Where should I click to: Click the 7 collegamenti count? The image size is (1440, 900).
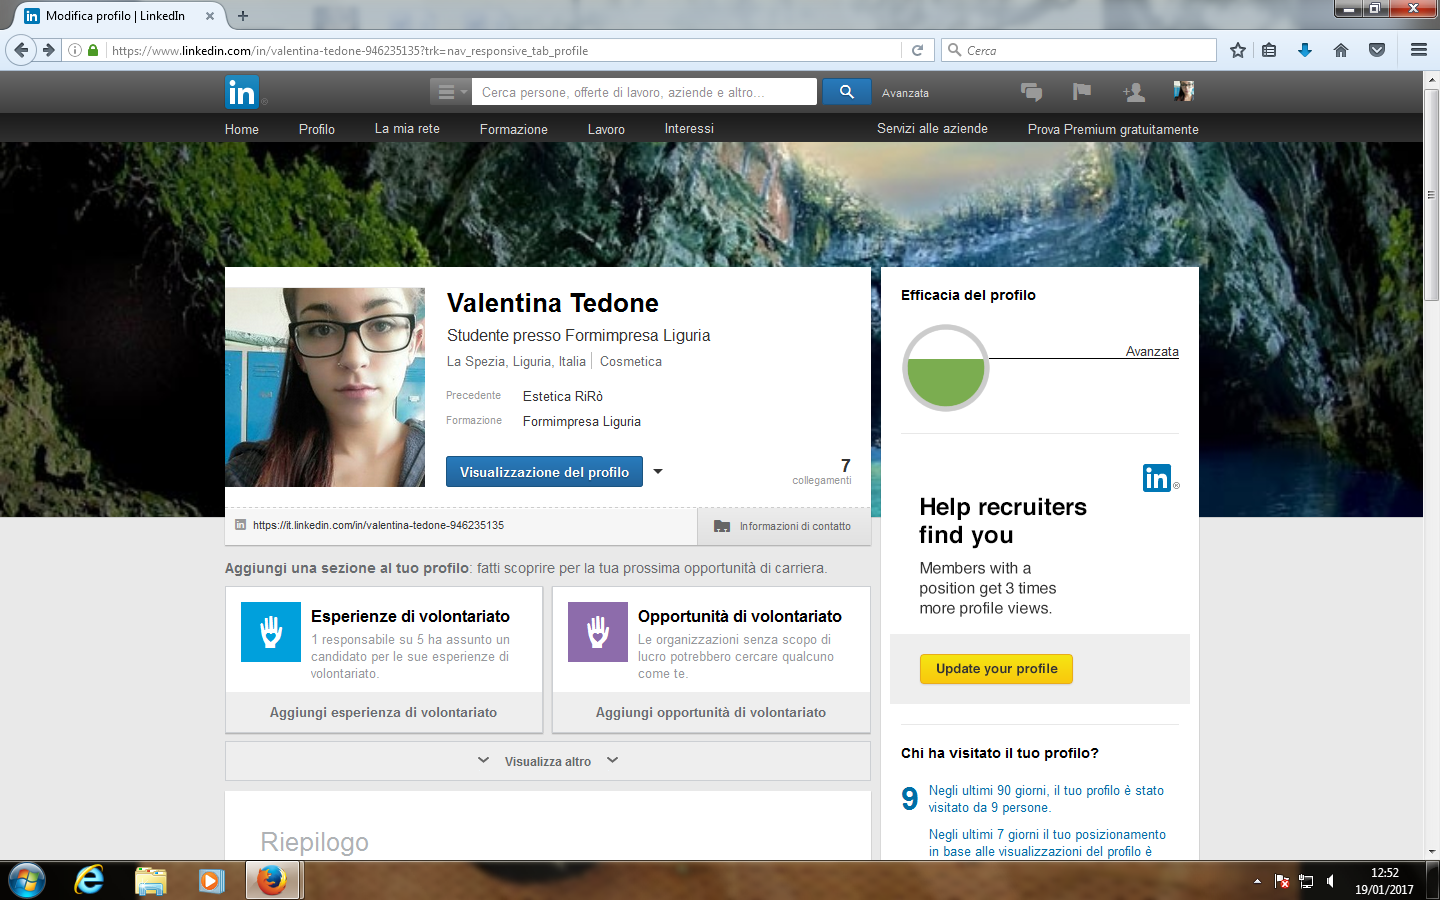[x=823, y=472]
